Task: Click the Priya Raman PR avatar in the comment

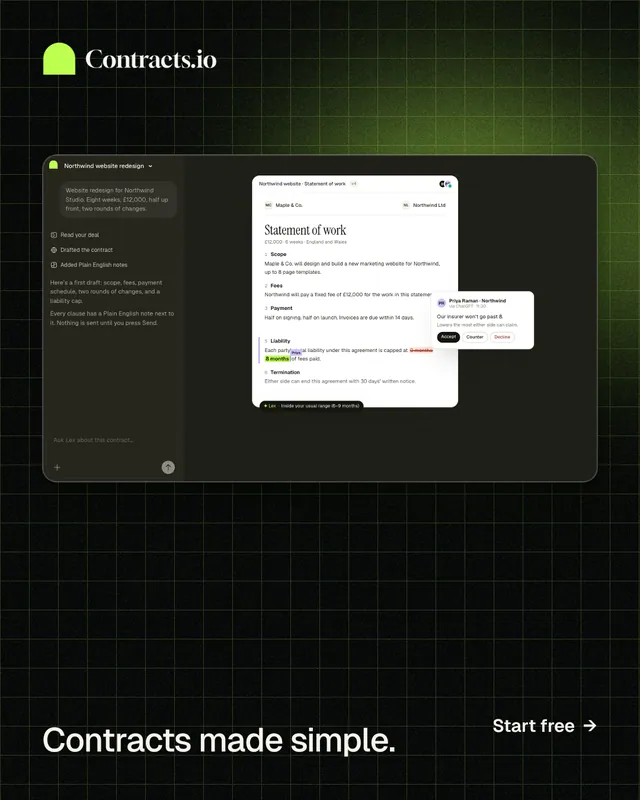Action: (441, 303)
